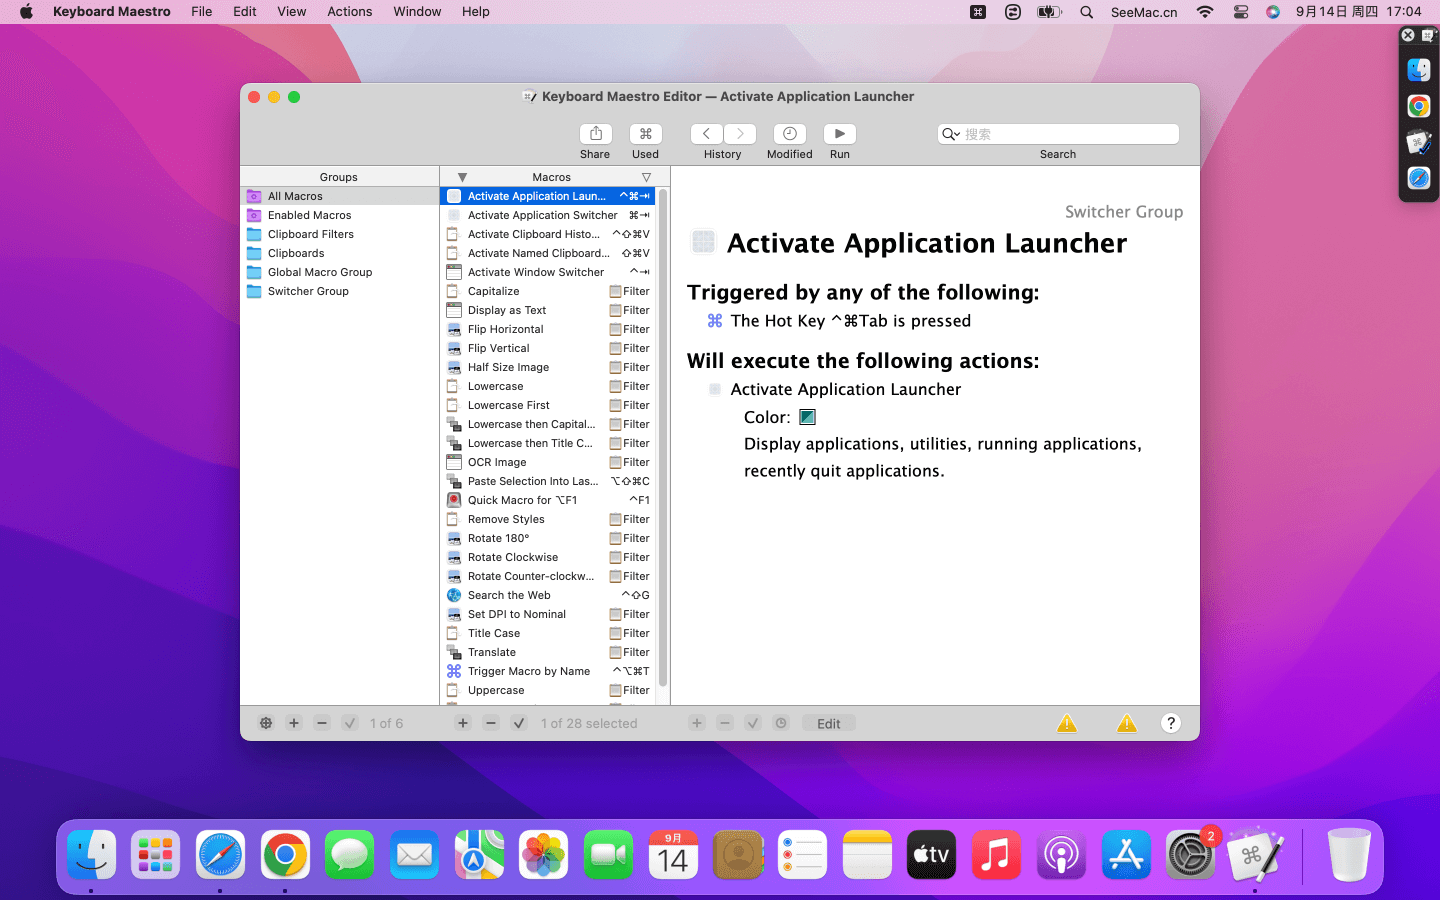Select Activate Application Switcher macro
This screenshot has width=1440, height=900.
548,215
